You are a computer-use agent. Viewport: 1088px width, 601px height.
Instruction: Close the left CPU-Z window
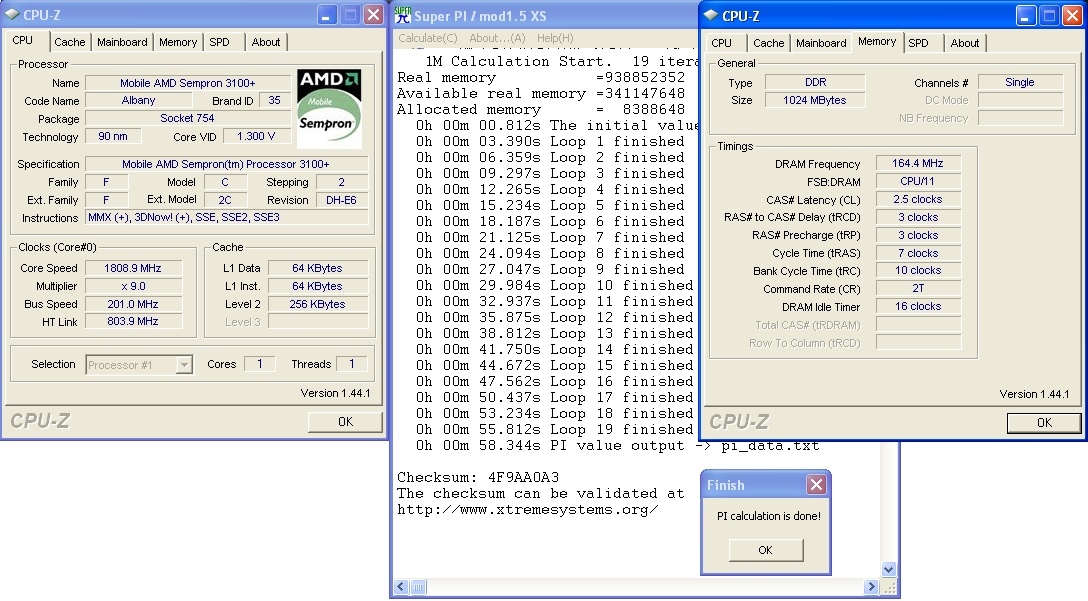(x=373, y=15)
